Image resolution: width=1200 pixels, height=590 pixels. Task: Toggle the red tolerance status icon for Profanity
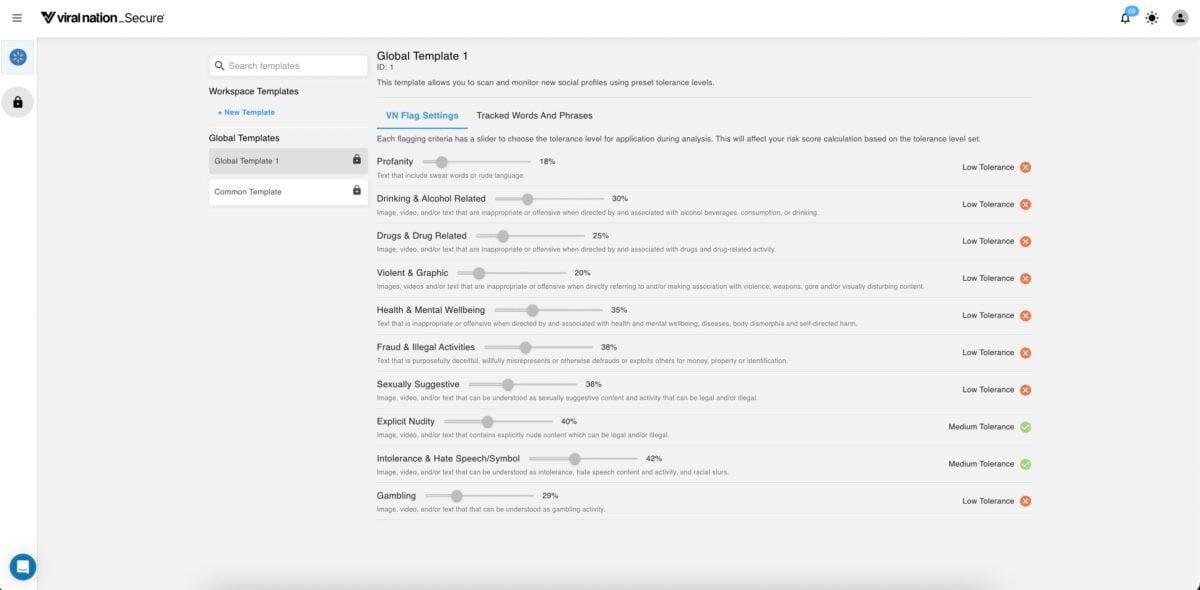(1024, 166)
